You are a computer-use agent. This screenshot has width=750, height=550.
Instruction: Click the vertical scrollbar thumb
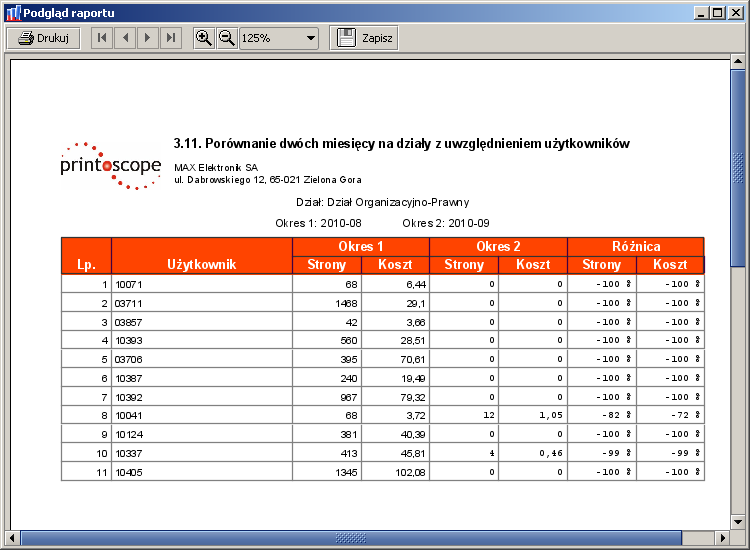(738, 168)
